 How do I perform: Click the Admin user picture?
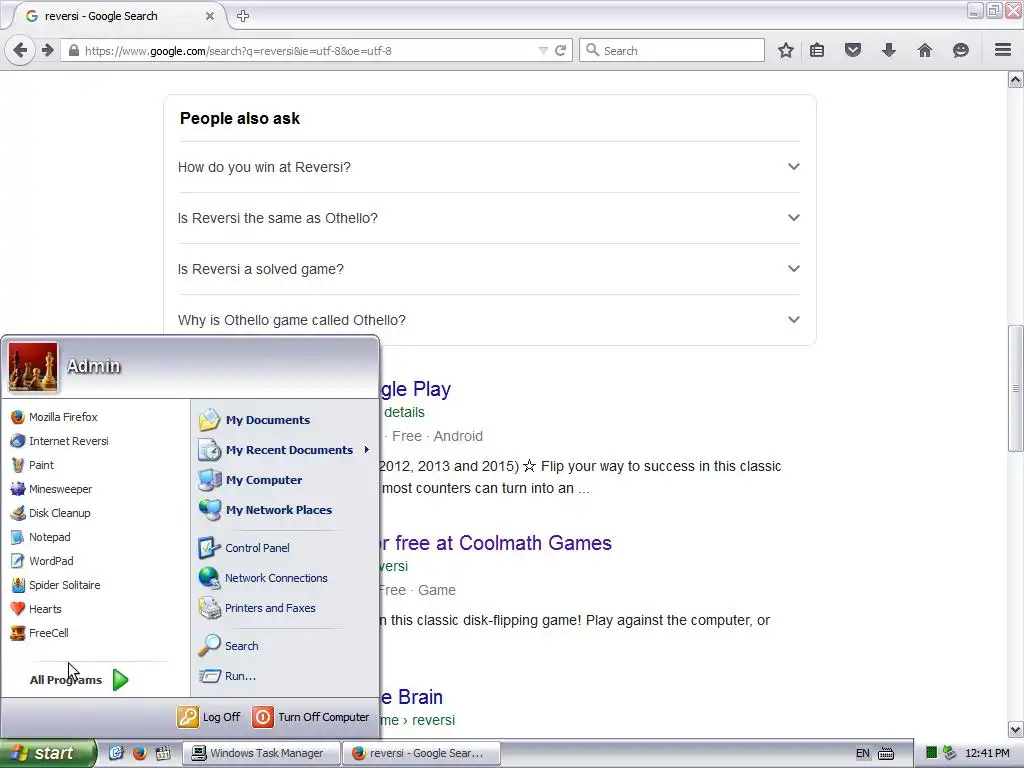click(33, 367)
